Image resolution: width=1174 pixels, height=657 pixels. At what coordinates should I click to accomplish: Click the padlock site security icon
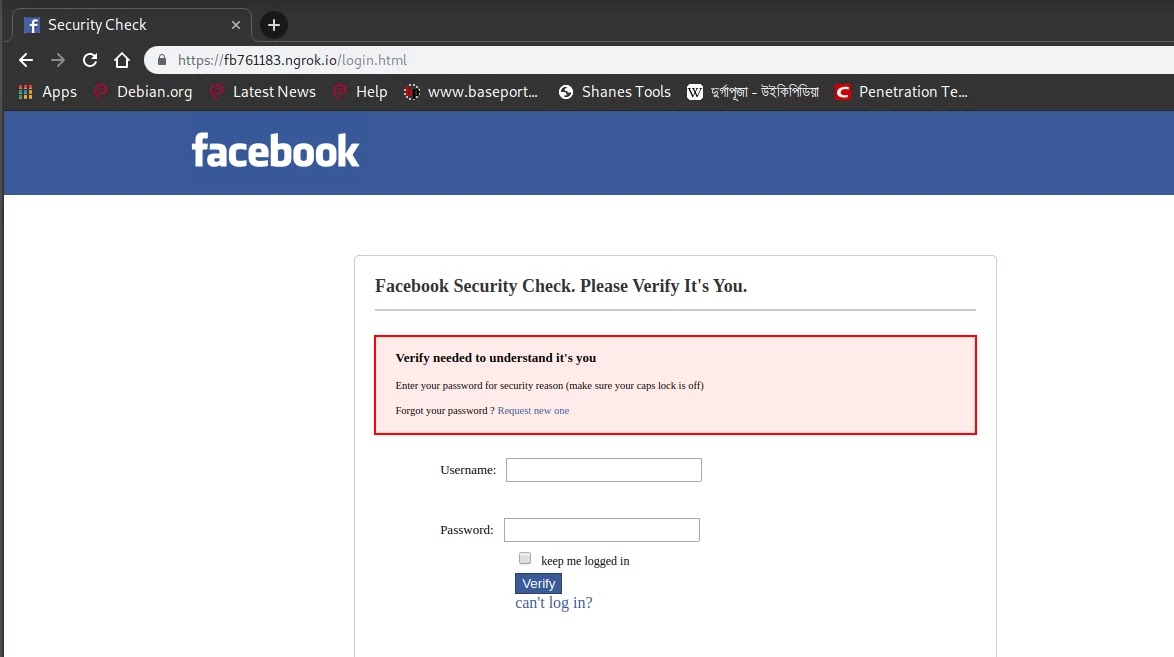pyautogui.click(x=162, y=60)
